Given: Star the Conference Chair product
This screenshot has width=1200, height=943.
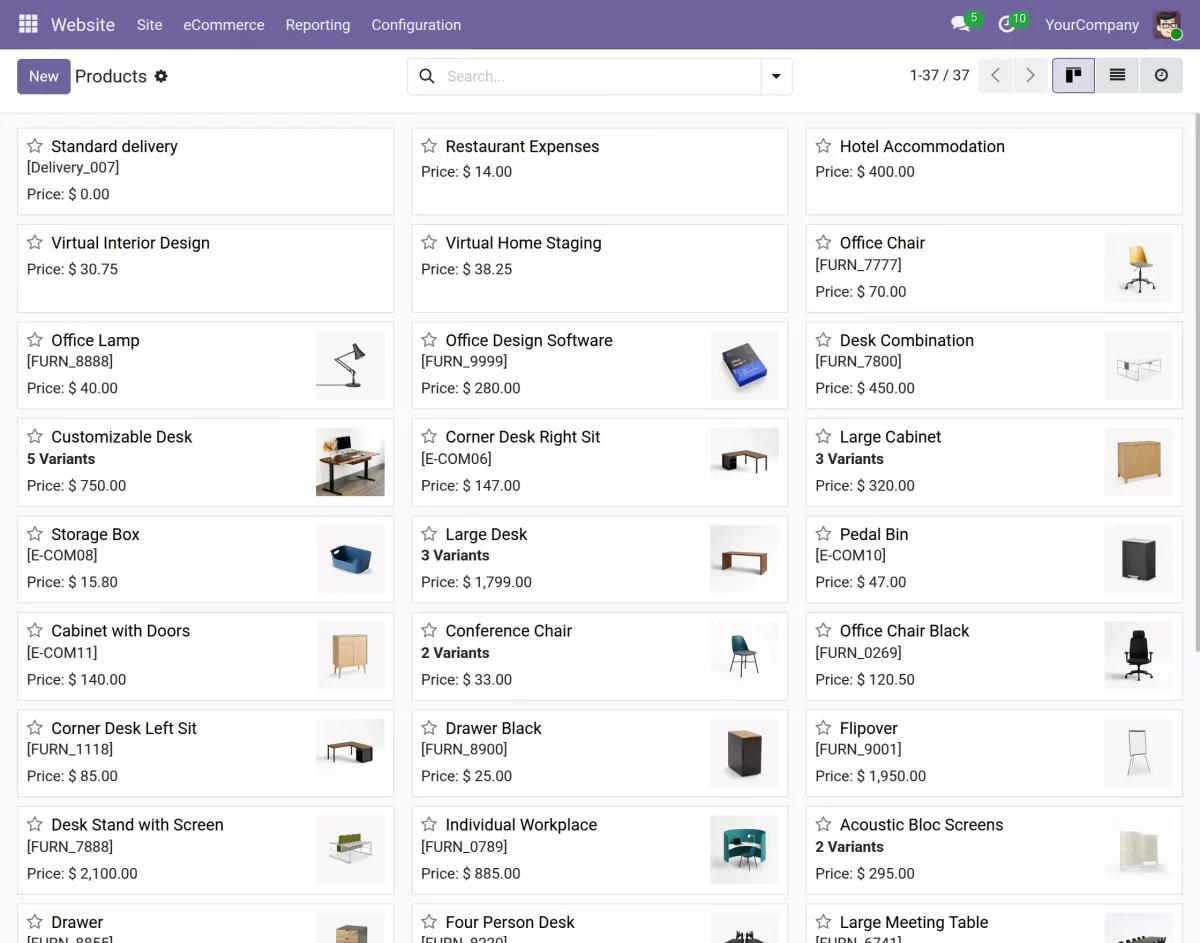Looking at the screenshot, I should click(429, 631).
